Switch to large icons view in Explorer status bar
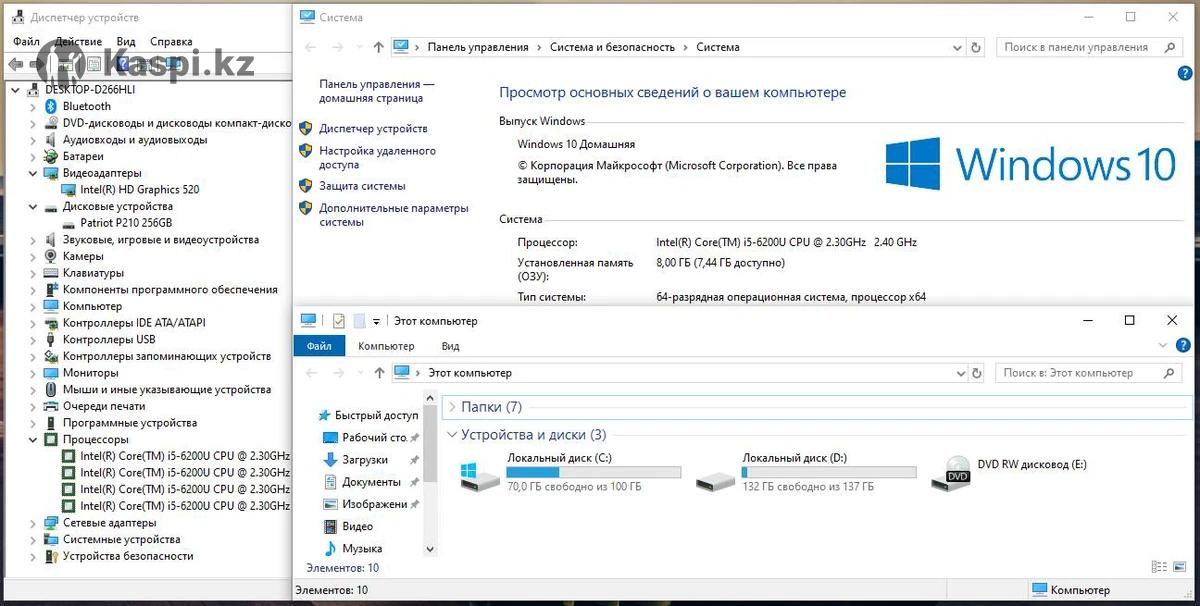 [x=1180, y=568]
